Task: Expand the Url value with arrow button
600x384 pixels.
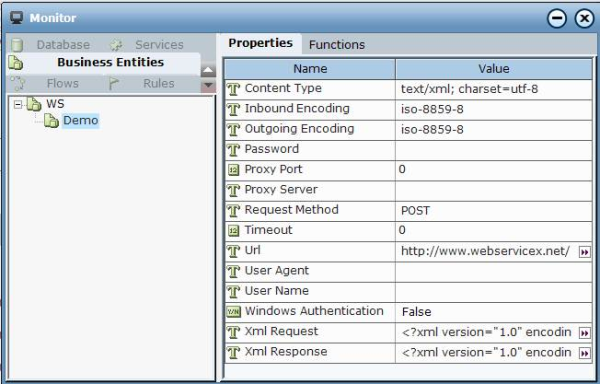Action: (x=584, y=252)
